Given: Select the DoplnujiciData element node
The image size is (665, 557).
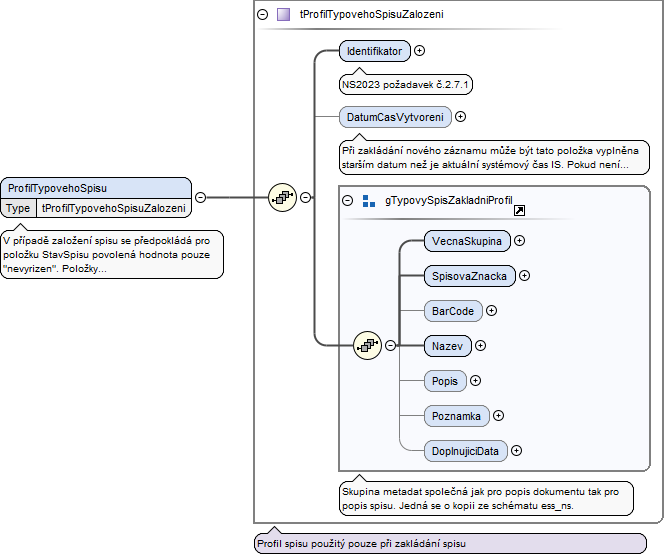Looking at the screenshot, I should [466, 451].
